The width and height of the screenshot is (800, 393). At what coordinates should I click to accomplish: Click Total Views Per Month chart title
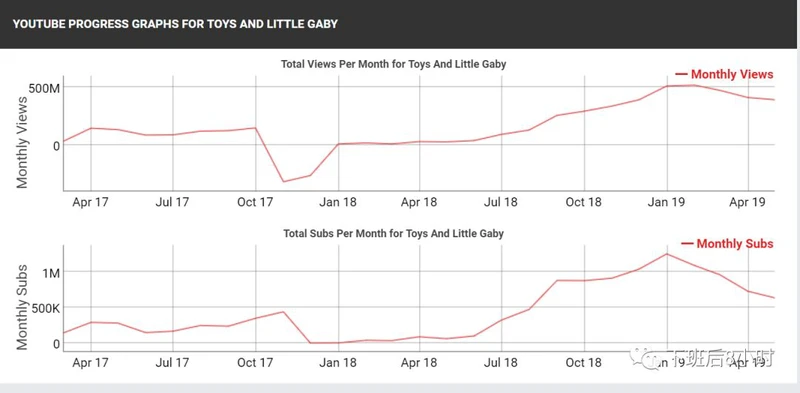[x=393, y=64]
